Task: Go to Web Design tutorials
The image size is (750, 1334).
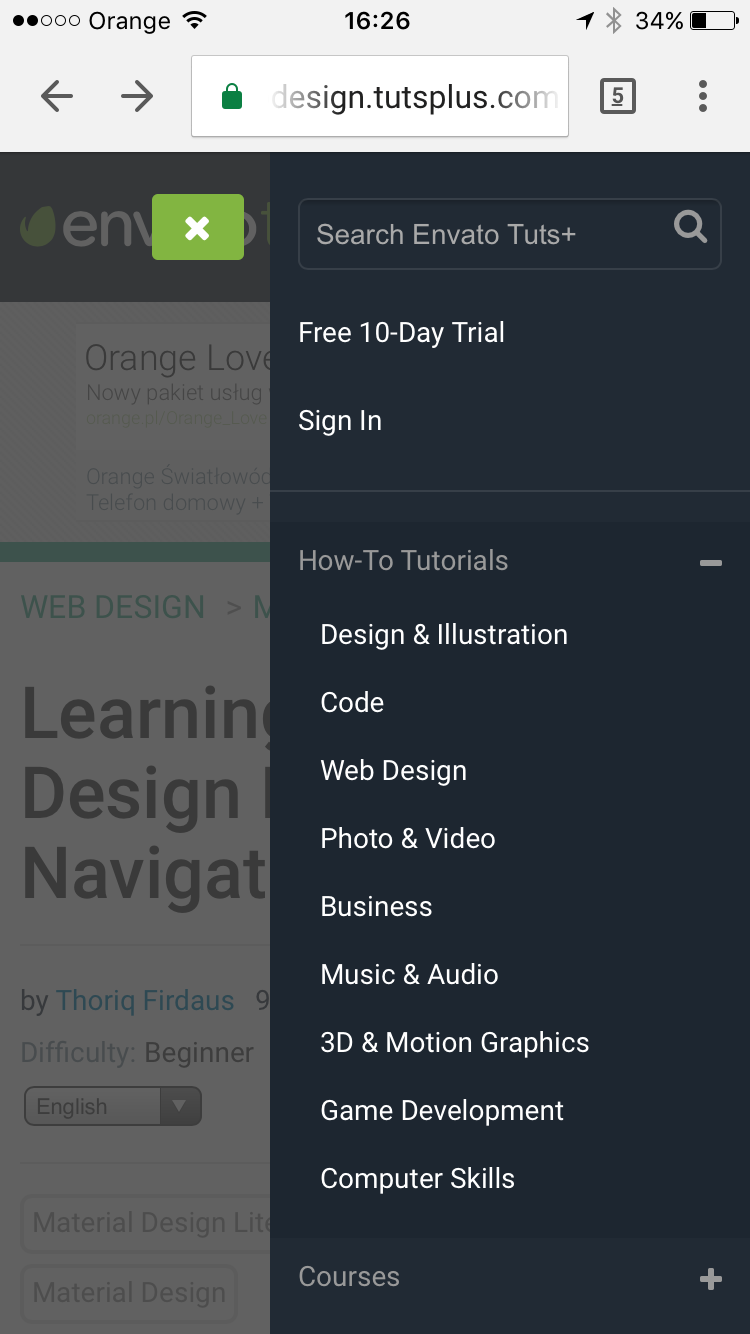Action: click(393, 771)
